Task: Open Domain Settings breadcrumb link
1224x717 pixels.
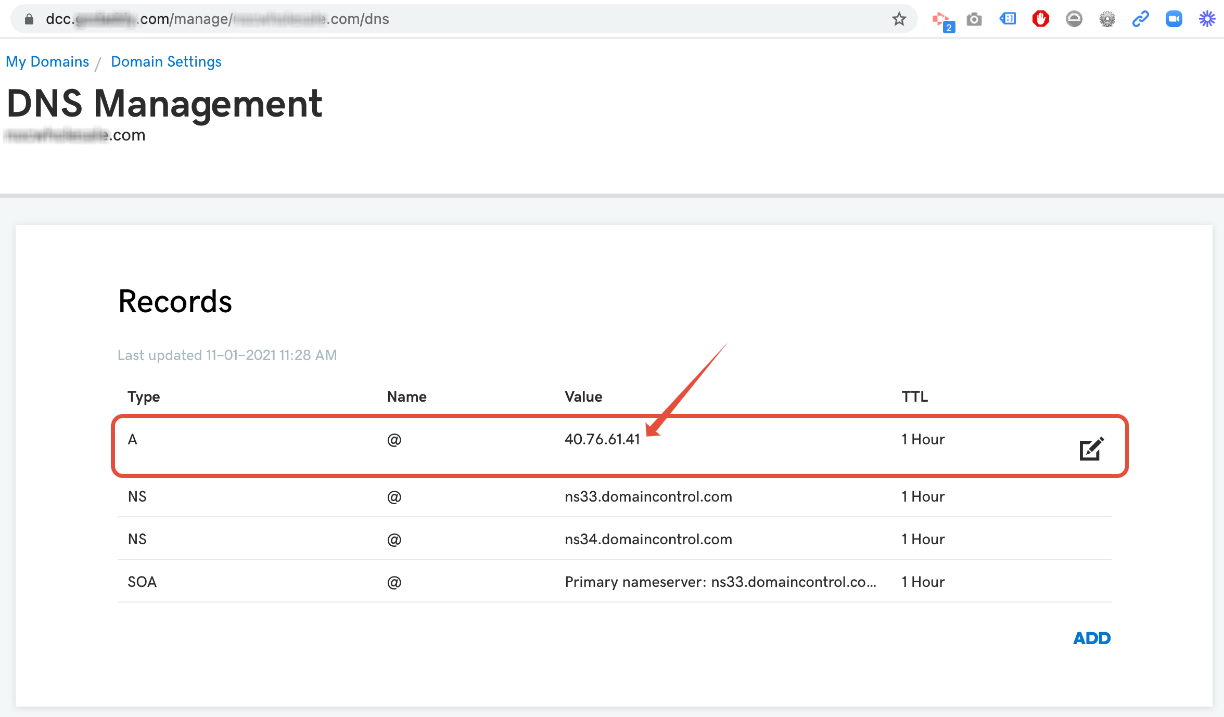Action: point(166,62)
